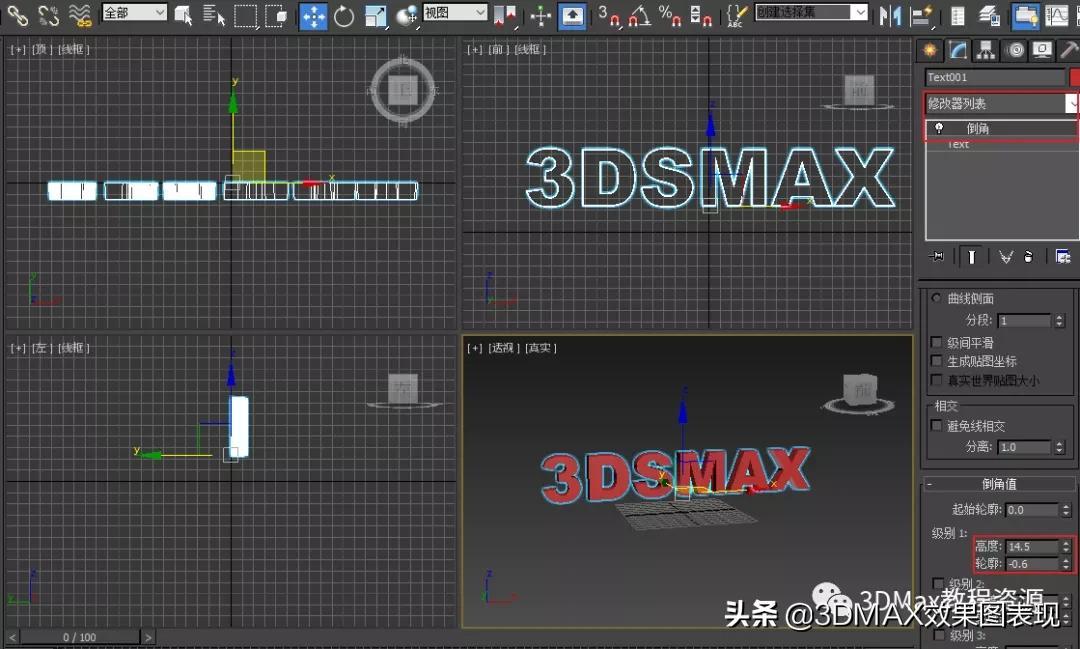1080x649 pixels.
Task: Click the 分离 value field
Action: tap(1025, 447)
